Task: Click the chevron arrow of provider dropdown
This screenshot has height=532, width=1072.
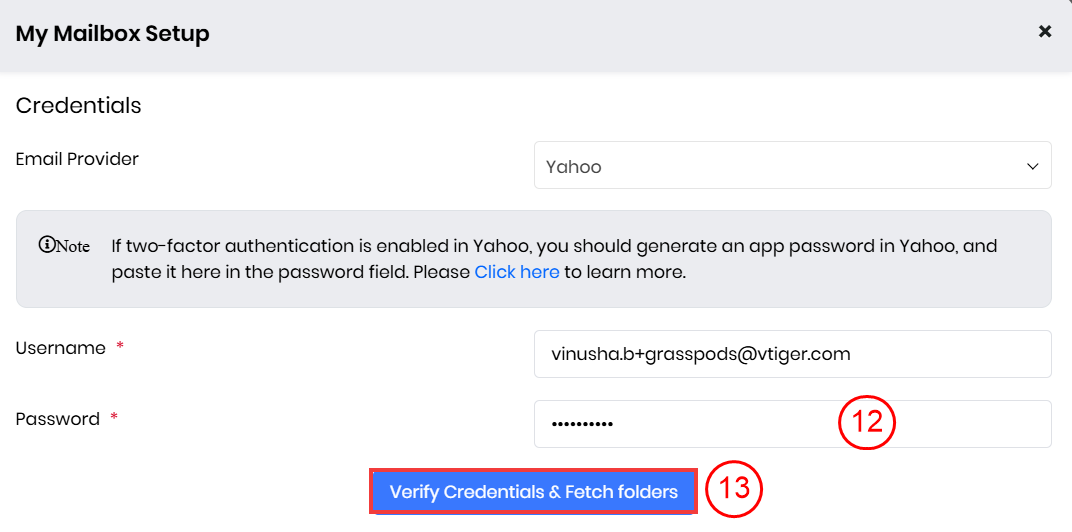Action: (x=1033, y=167)
